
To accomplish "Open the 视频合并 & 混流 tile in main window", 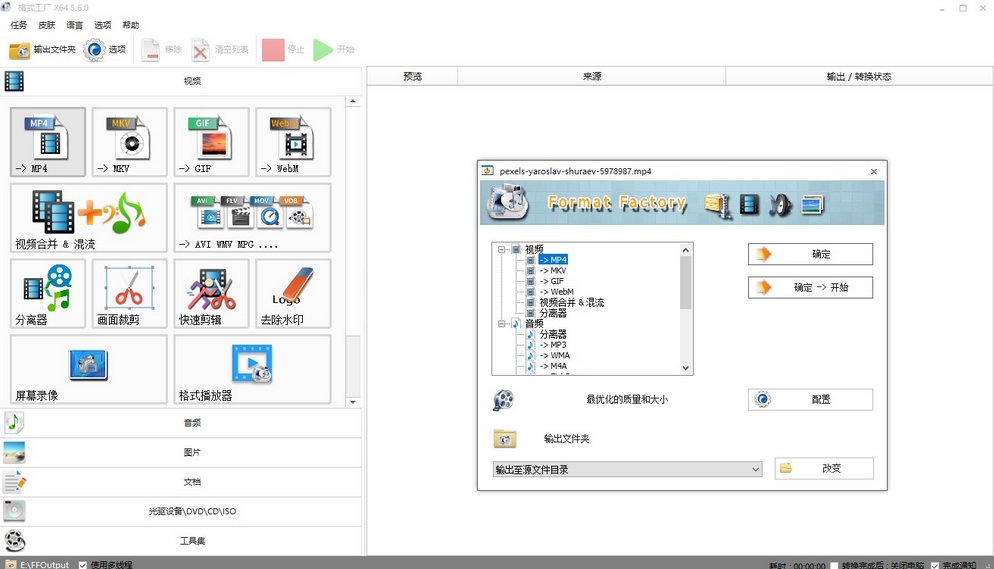I will [89, 218].
